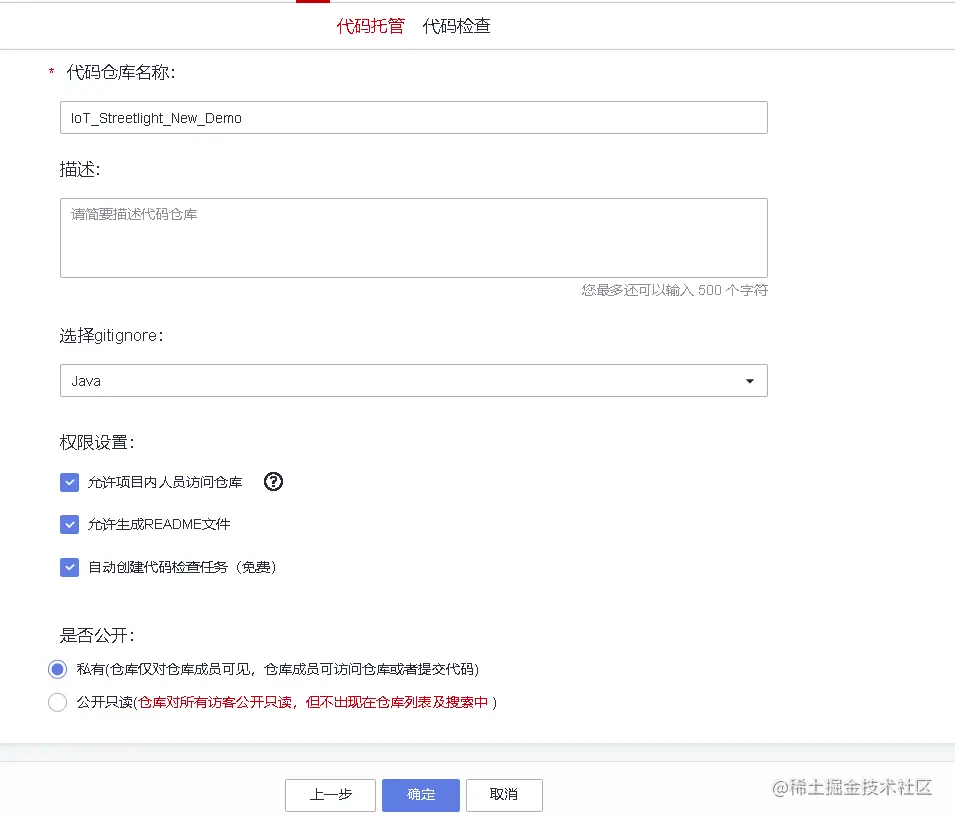Screen dimensions: 955x820
Task: Click the 上一步 button
Action: pos(330,795)
